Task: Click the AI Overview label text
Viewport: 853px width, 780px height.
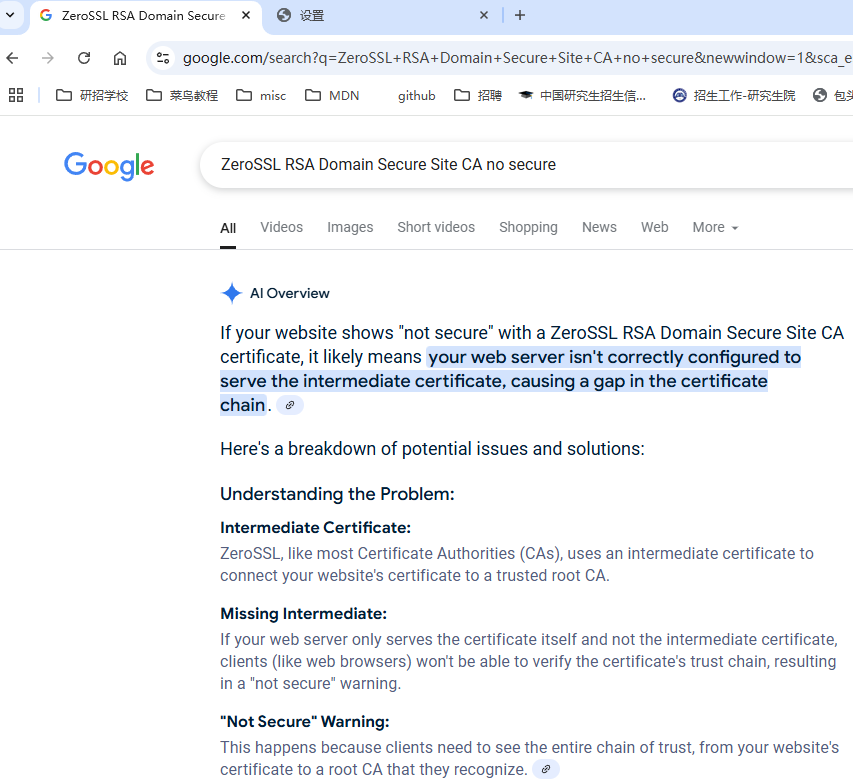Action: point(289,293)
